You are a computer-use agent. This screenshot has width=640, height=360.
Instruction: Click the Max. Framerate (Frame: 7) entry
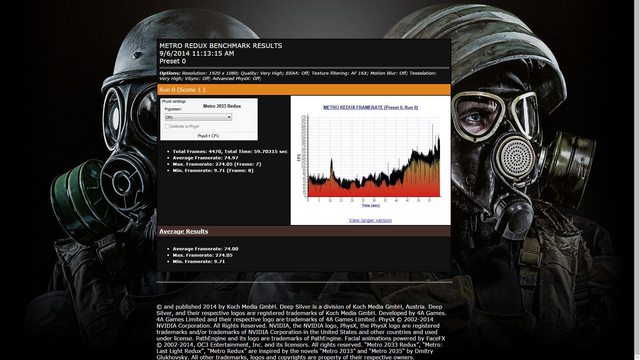pos(217,164)
